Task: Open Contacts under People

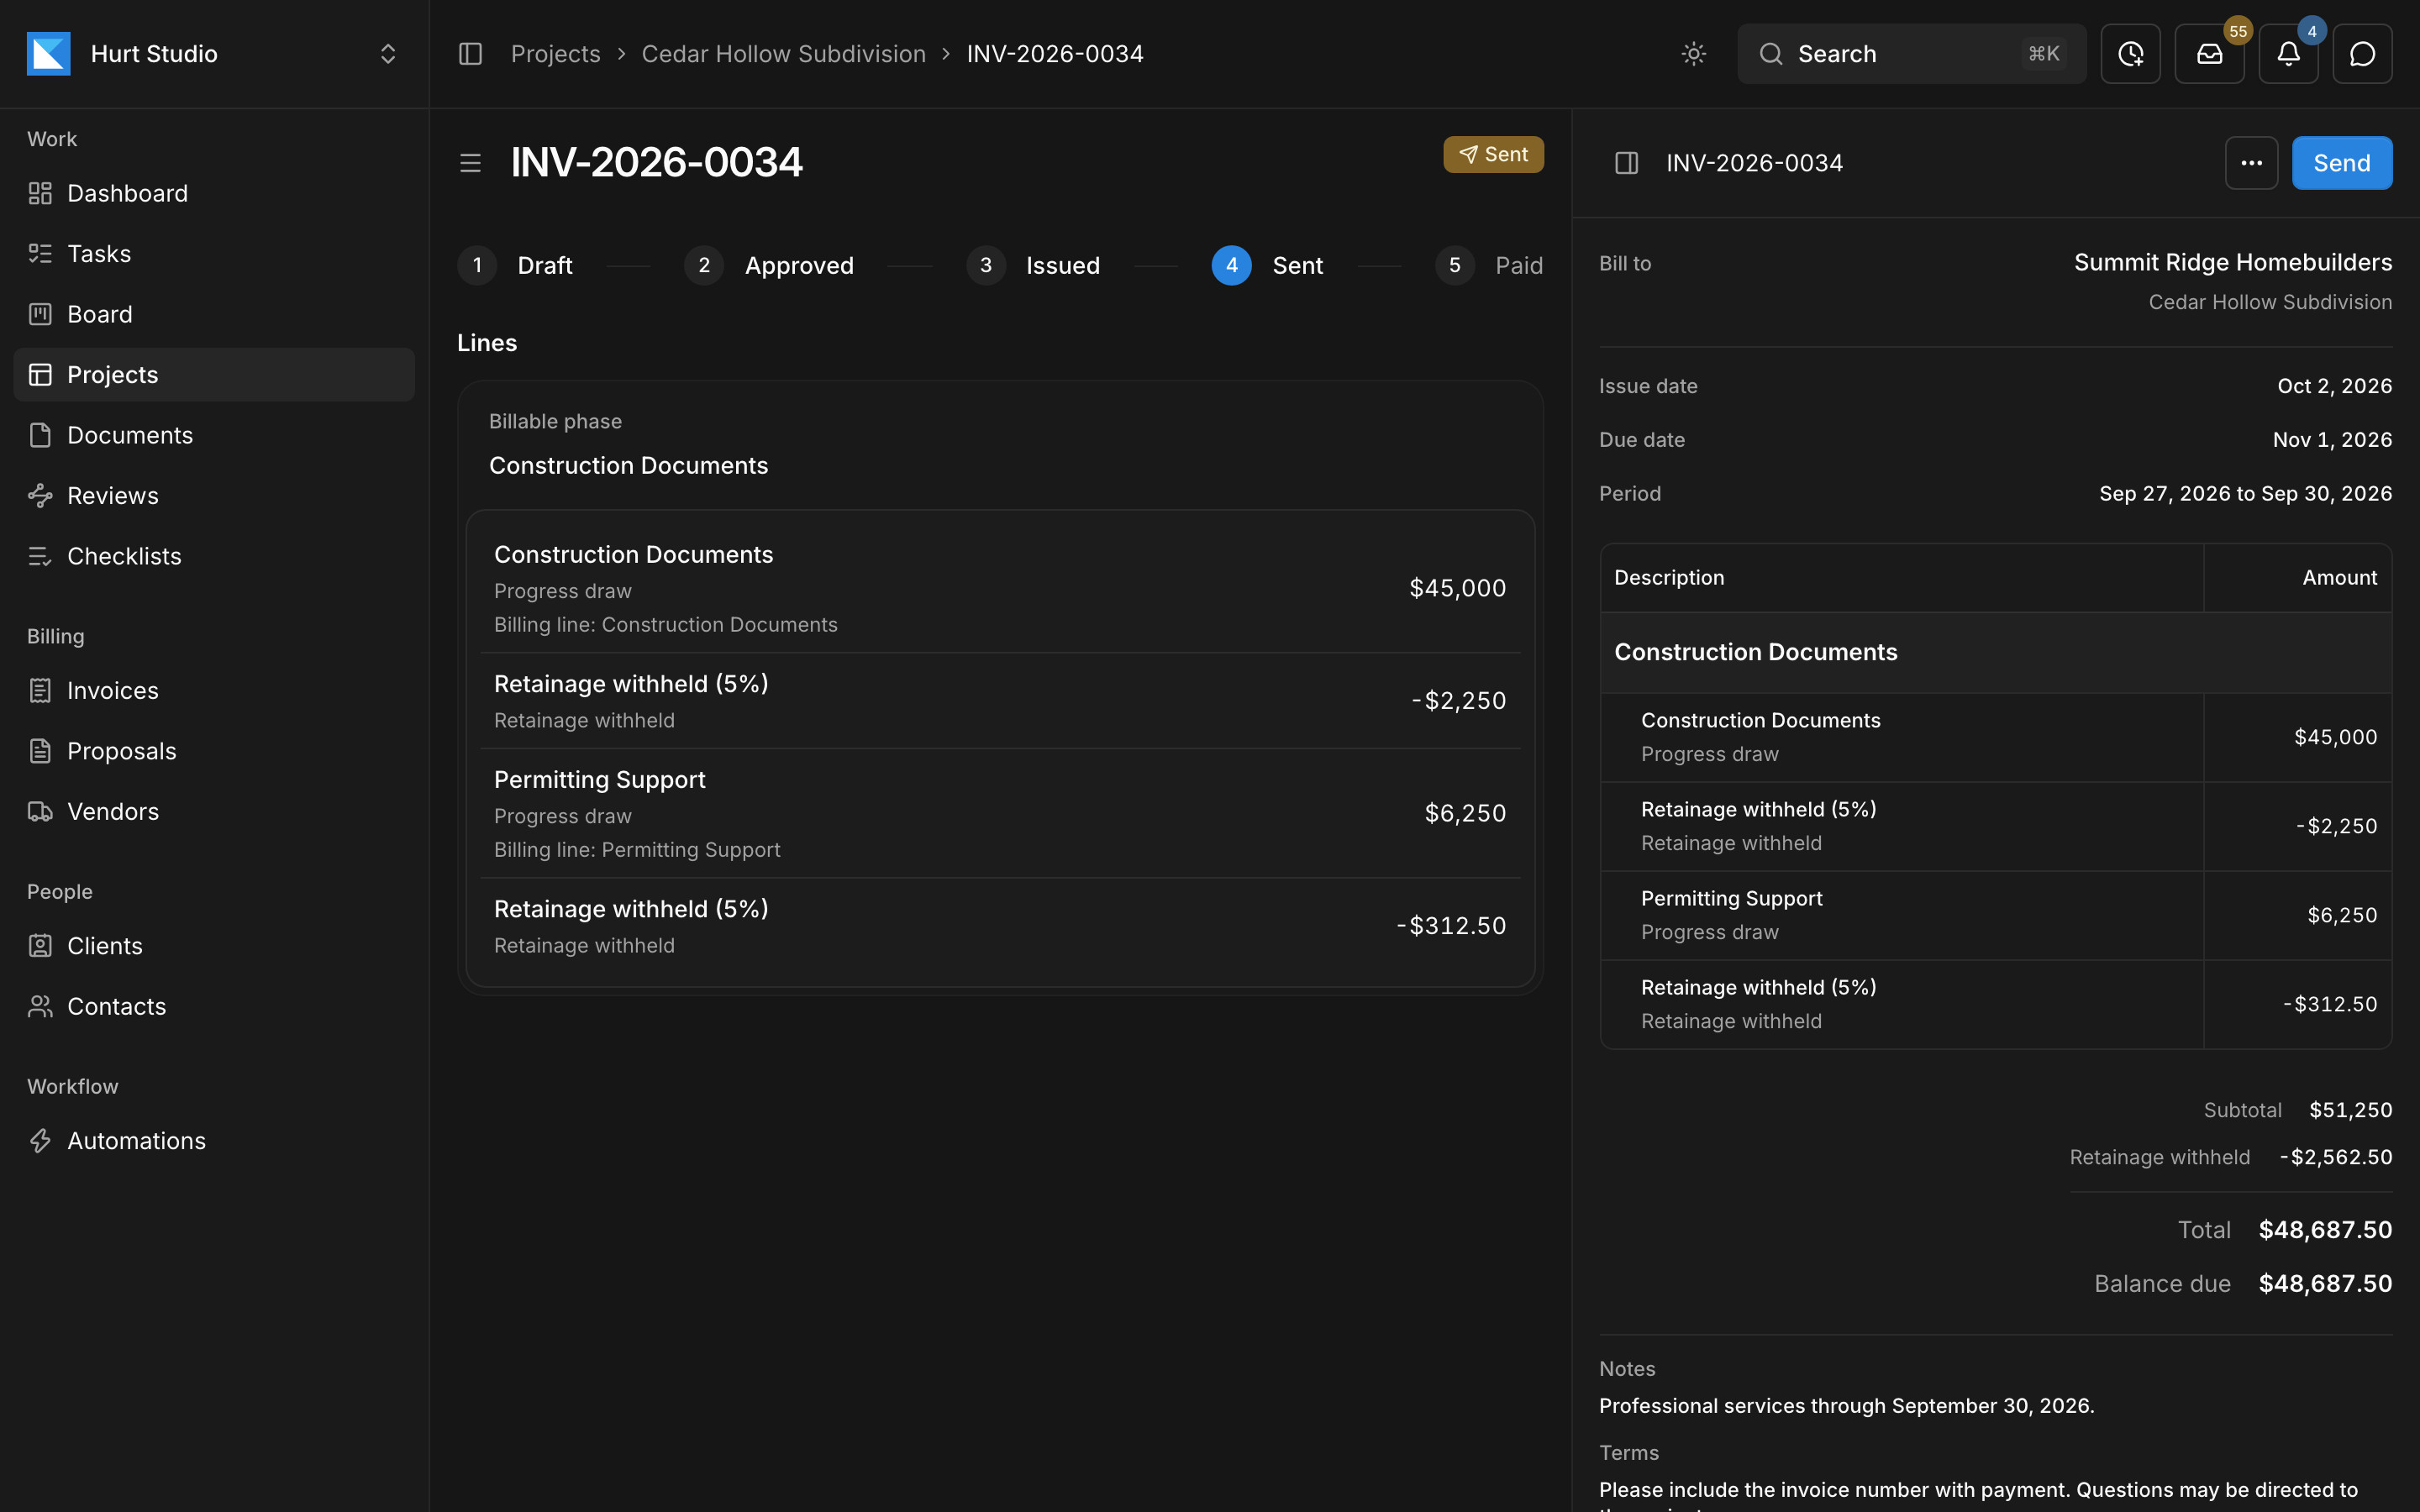Action: (x=214, y=1007)
